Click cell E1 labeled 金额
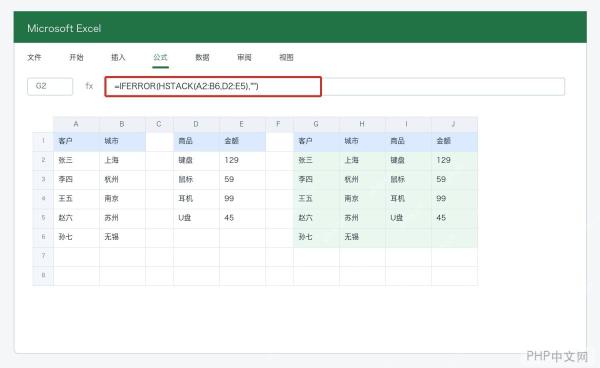 242,141
